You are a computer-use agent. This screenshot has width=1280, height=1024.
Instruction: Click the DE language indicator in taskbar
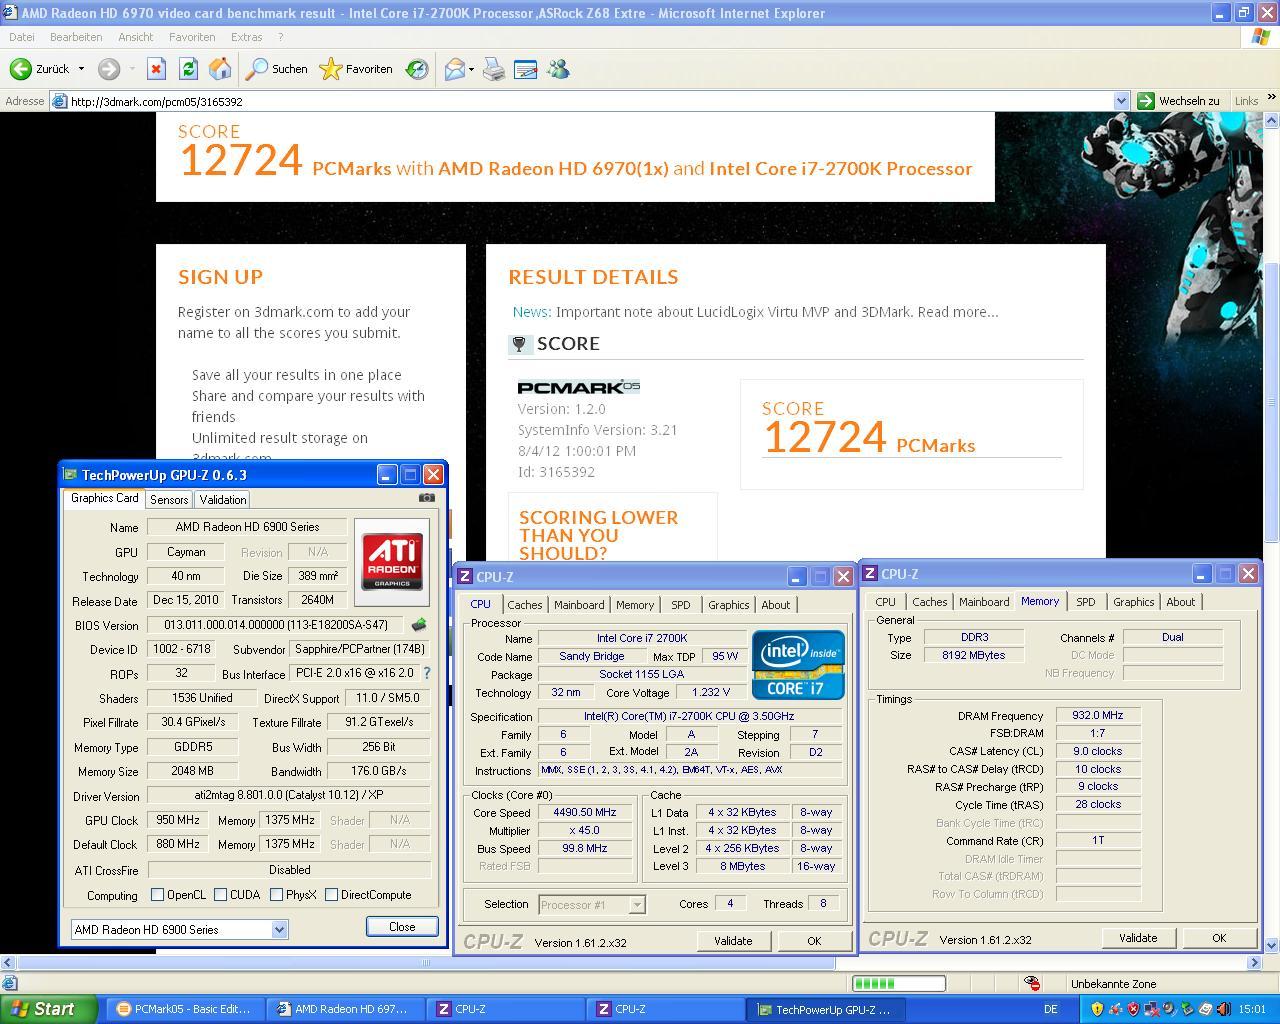point(1051,1009)
